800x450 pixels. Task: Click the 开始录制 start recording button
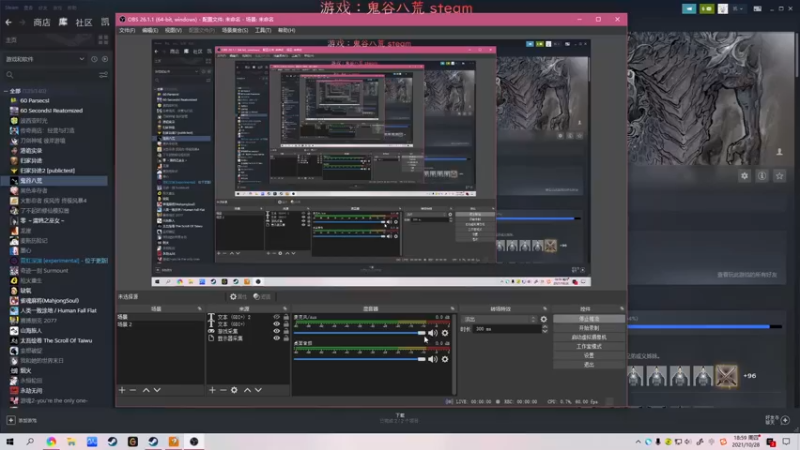coord(589,328)
